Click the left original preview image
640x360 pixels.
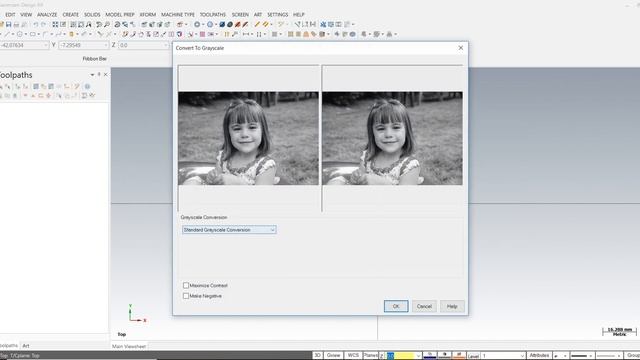pyautogui.click(x=248, y=138)
